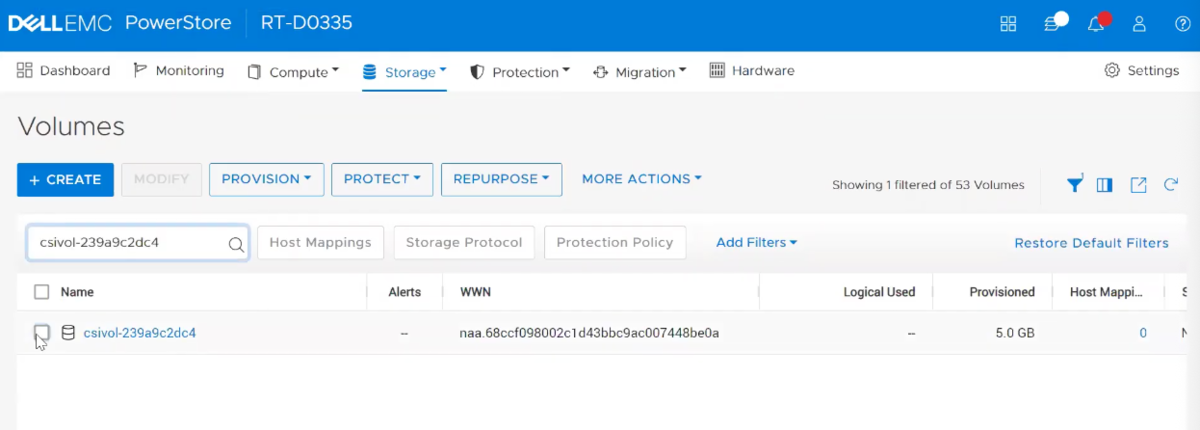
Task: Expand the Protect dropdown button
Action: point(382,179)
